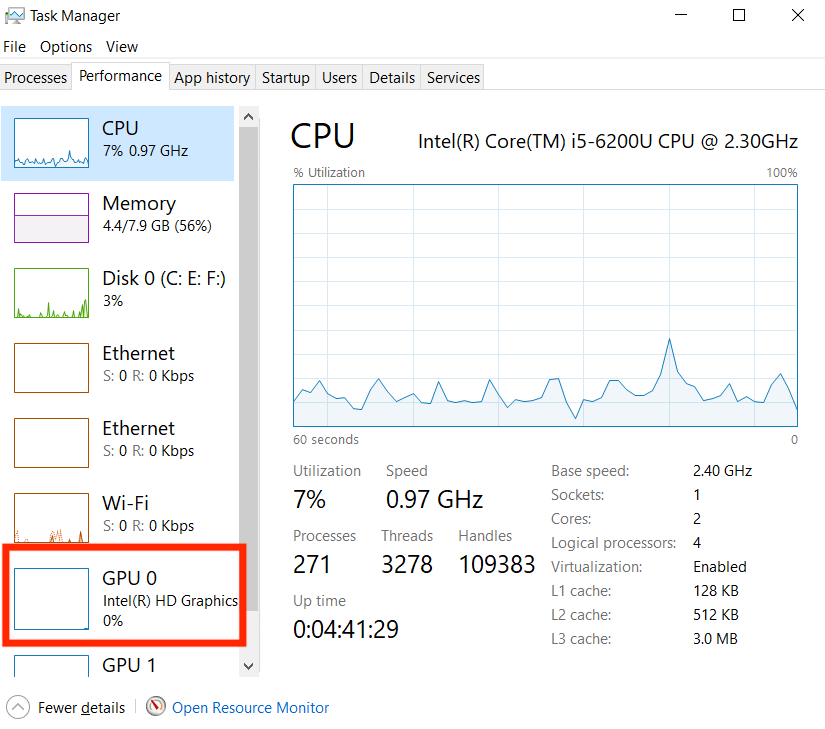
Task: Click the % Utilization graph label
Action: tap(329, 173)
